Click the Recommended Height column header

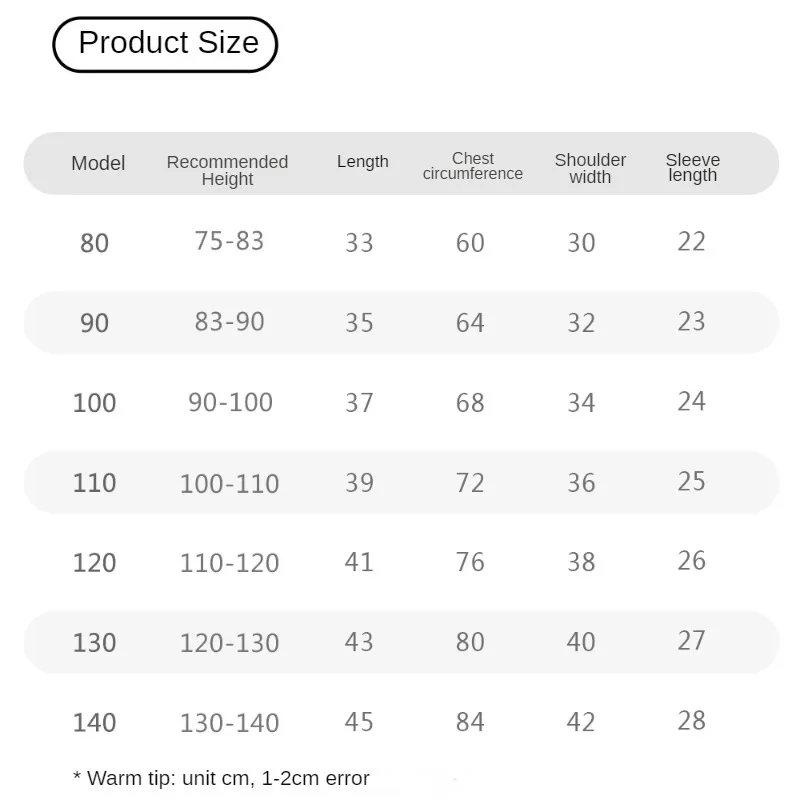click(x=227, y=170)
